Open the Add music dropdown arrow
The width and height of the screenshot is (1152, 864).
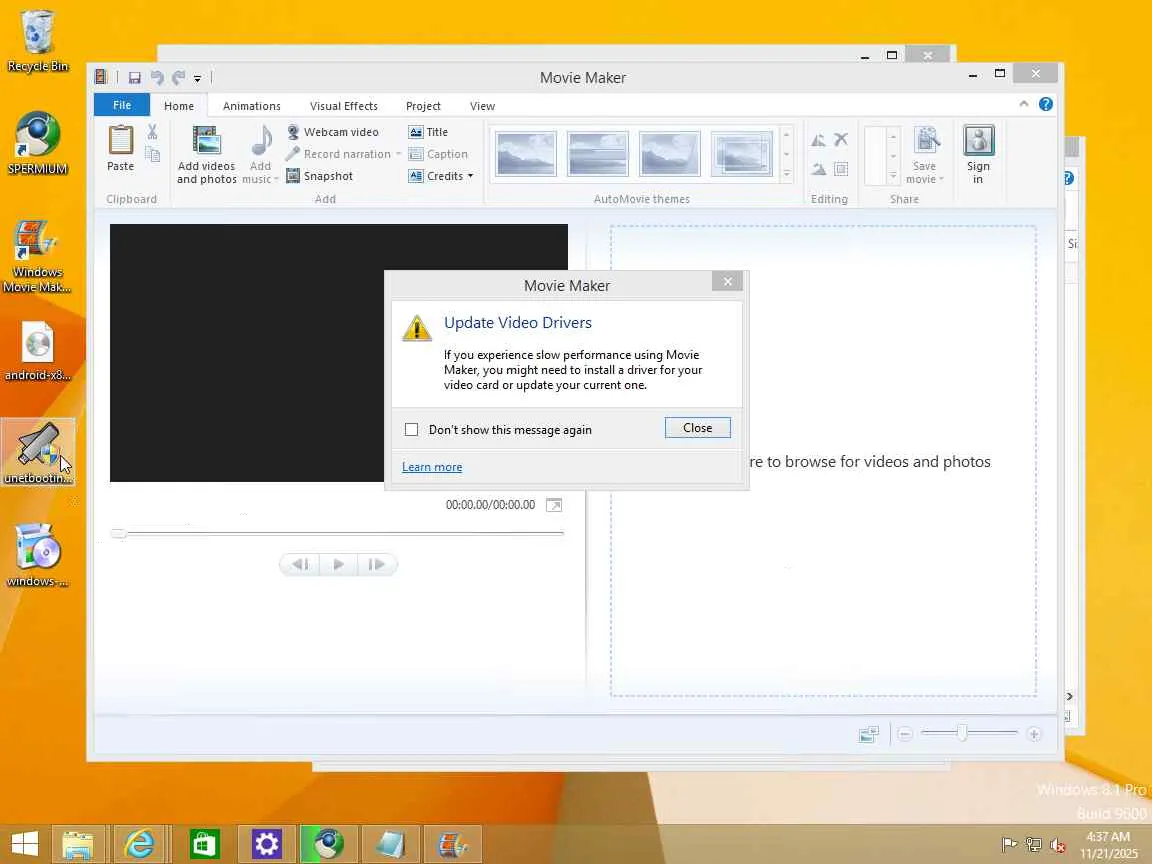(x=276, y=179)
